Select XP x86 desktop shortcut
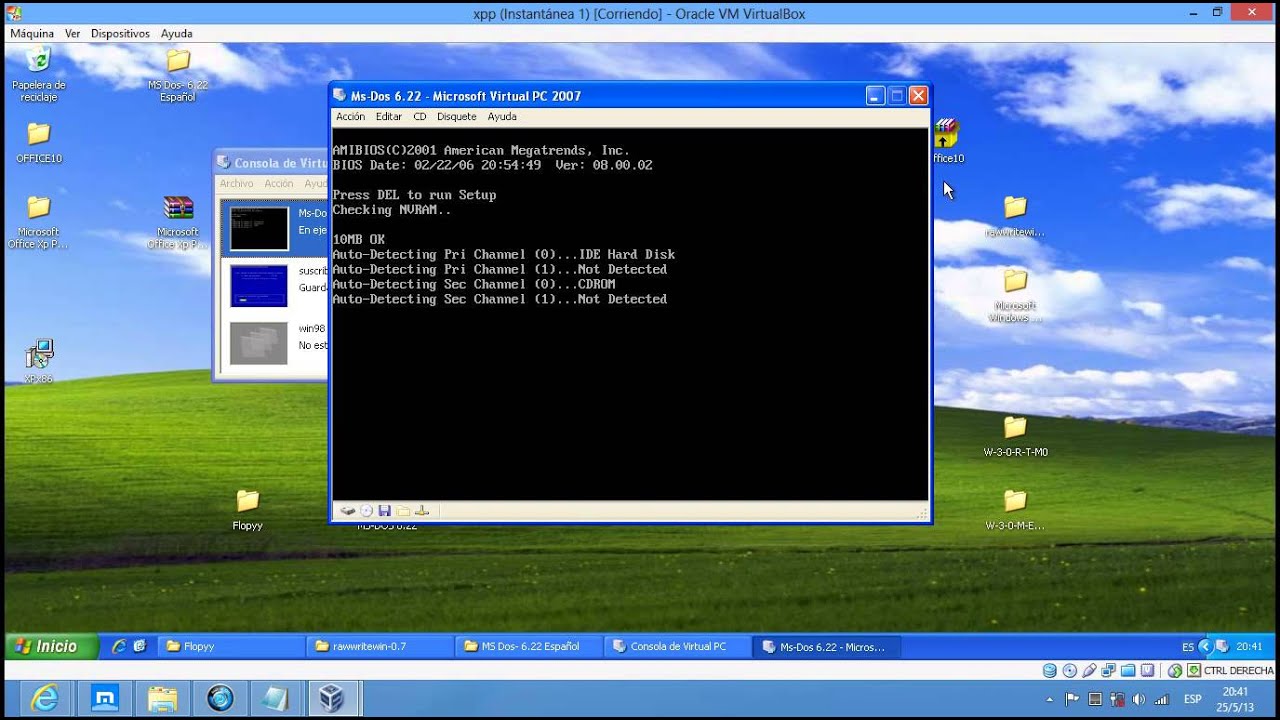 point(39,361)
